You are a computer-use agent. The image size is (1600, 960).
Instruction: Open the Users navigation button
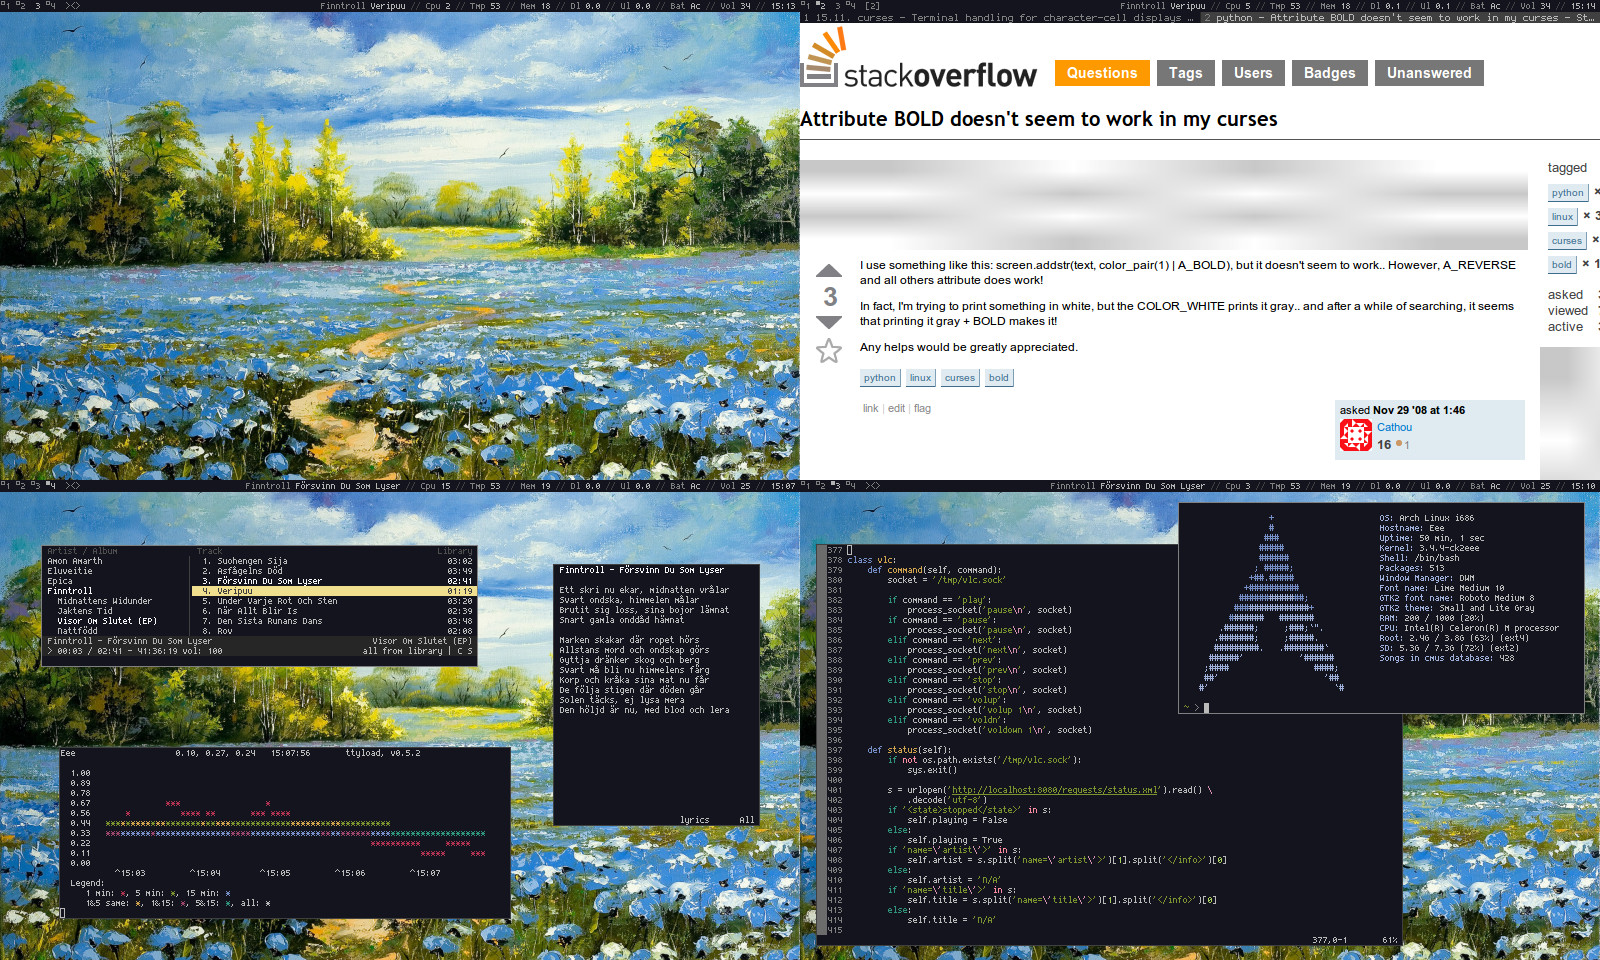point(1253,73)
